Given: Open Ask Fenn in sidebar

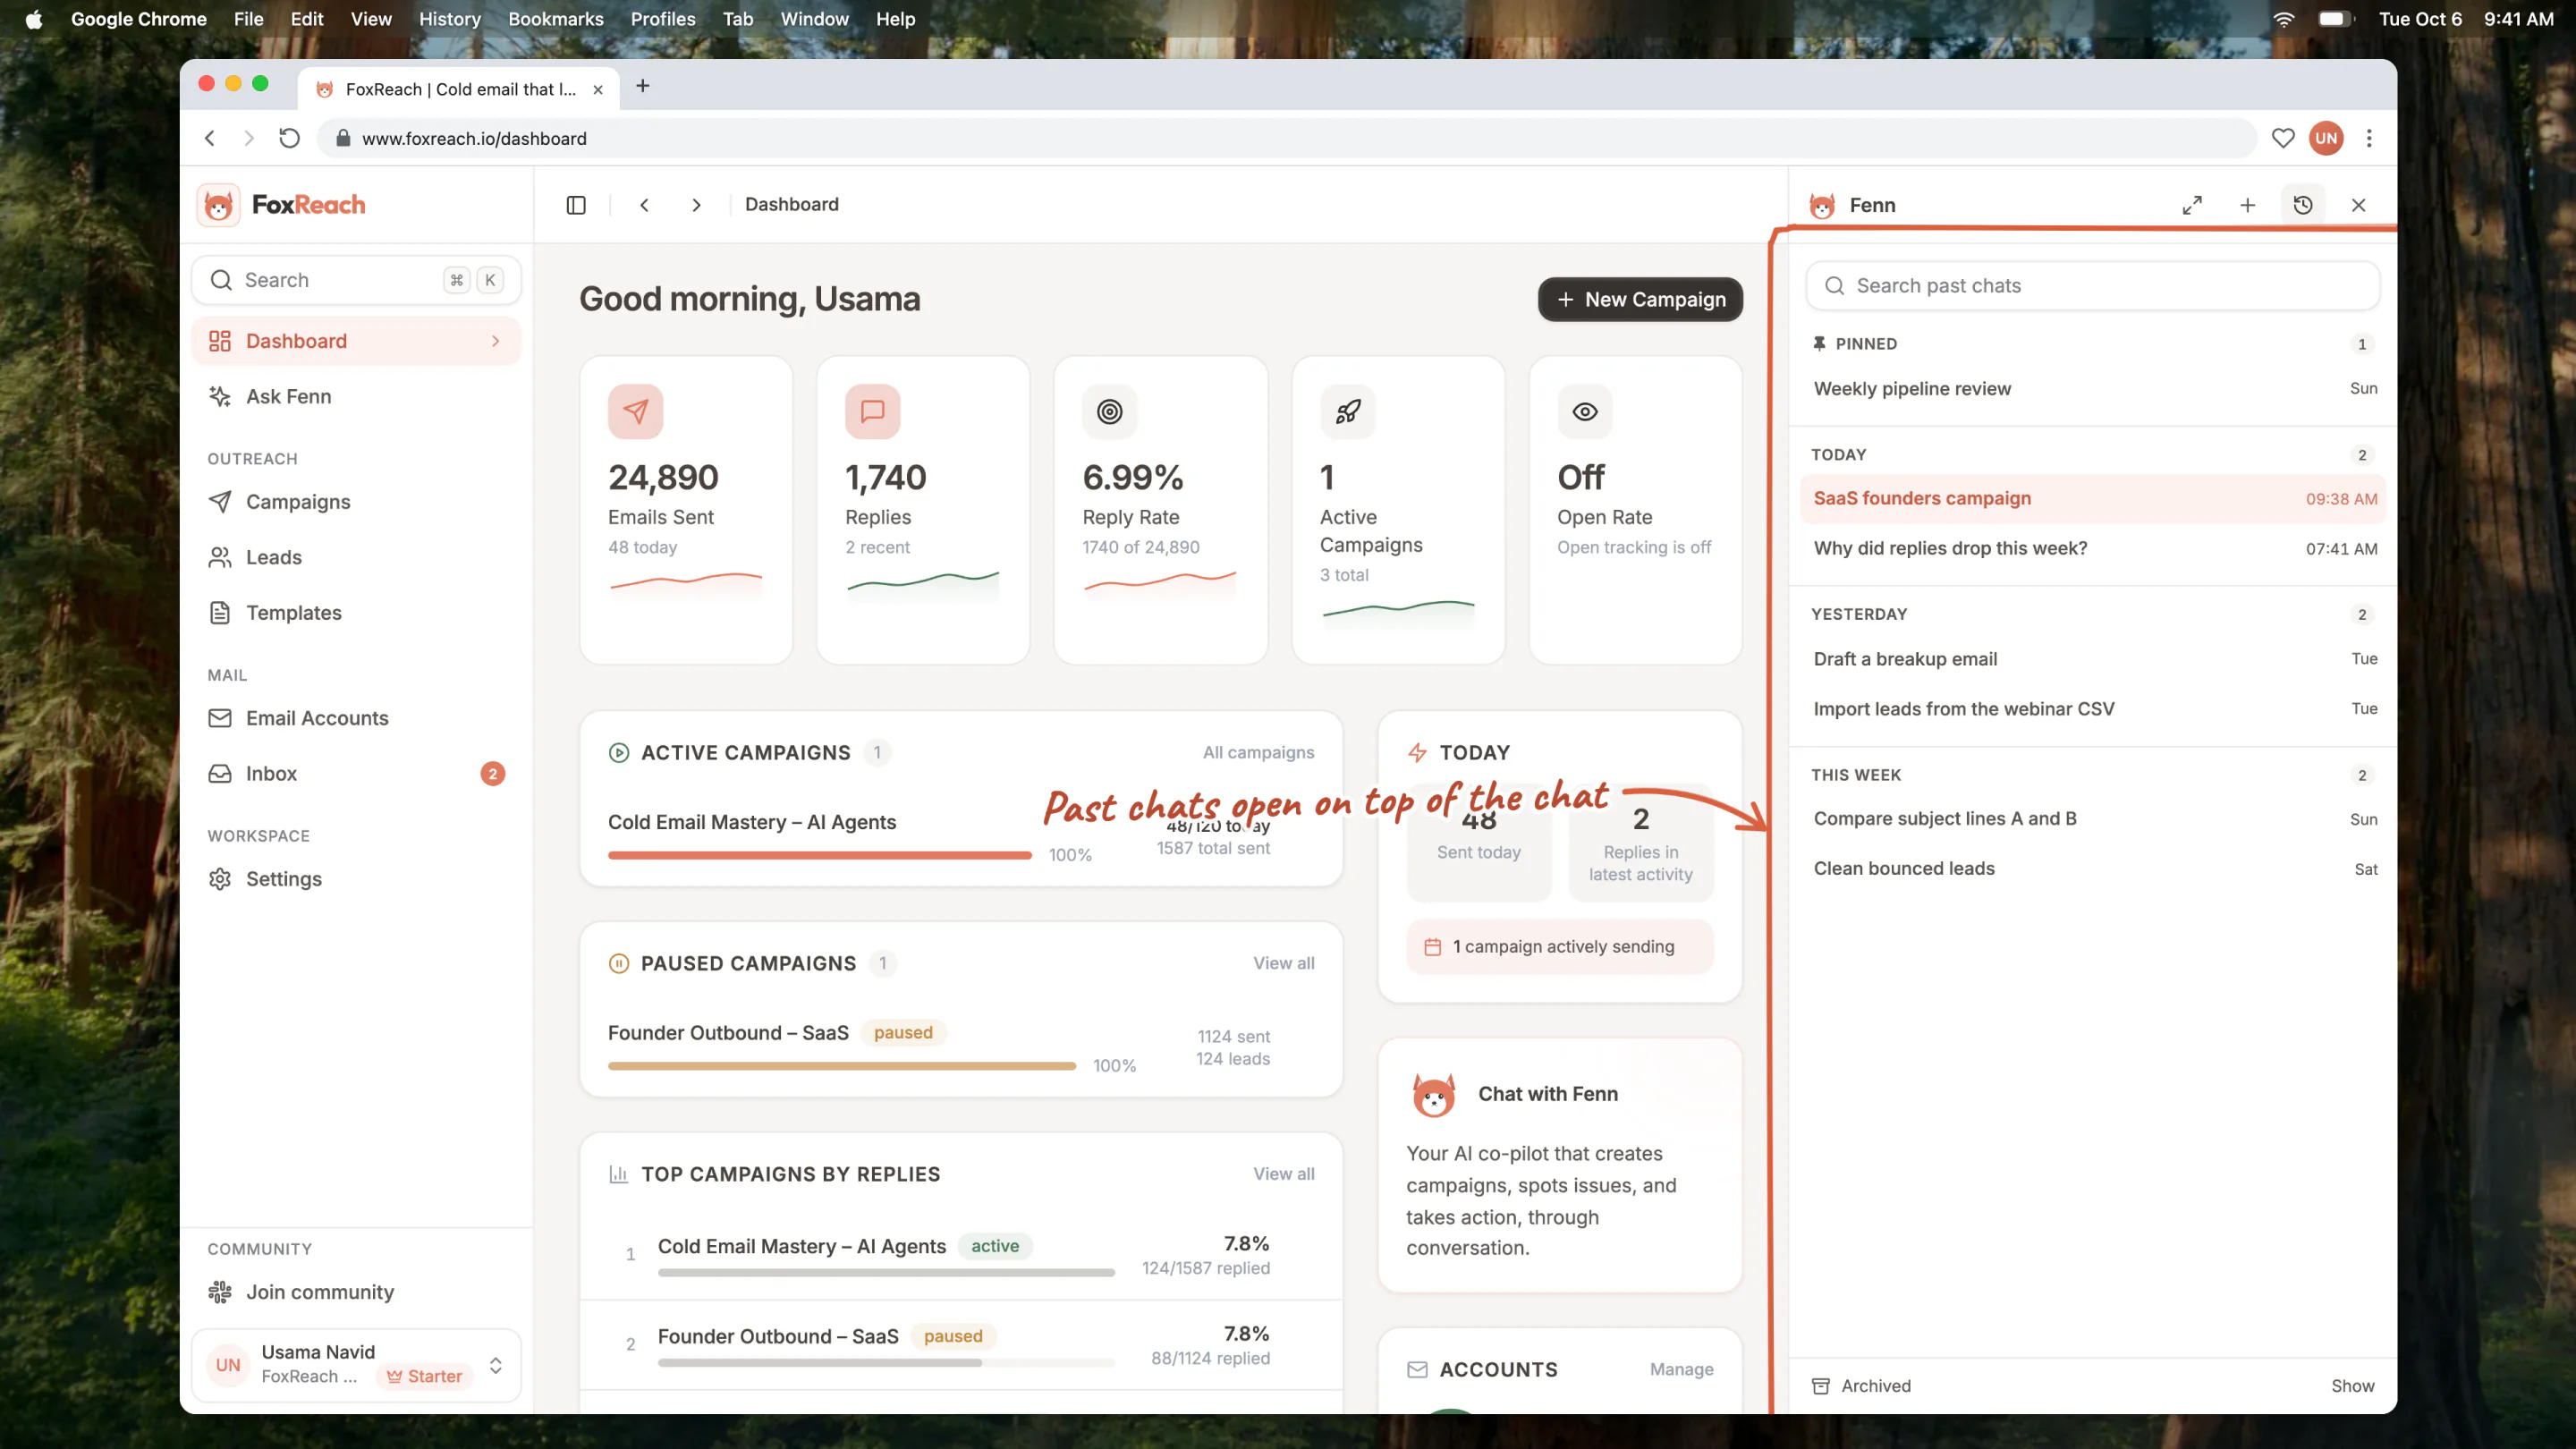Looking at the screenshot, I should click(x=356, y=396).
